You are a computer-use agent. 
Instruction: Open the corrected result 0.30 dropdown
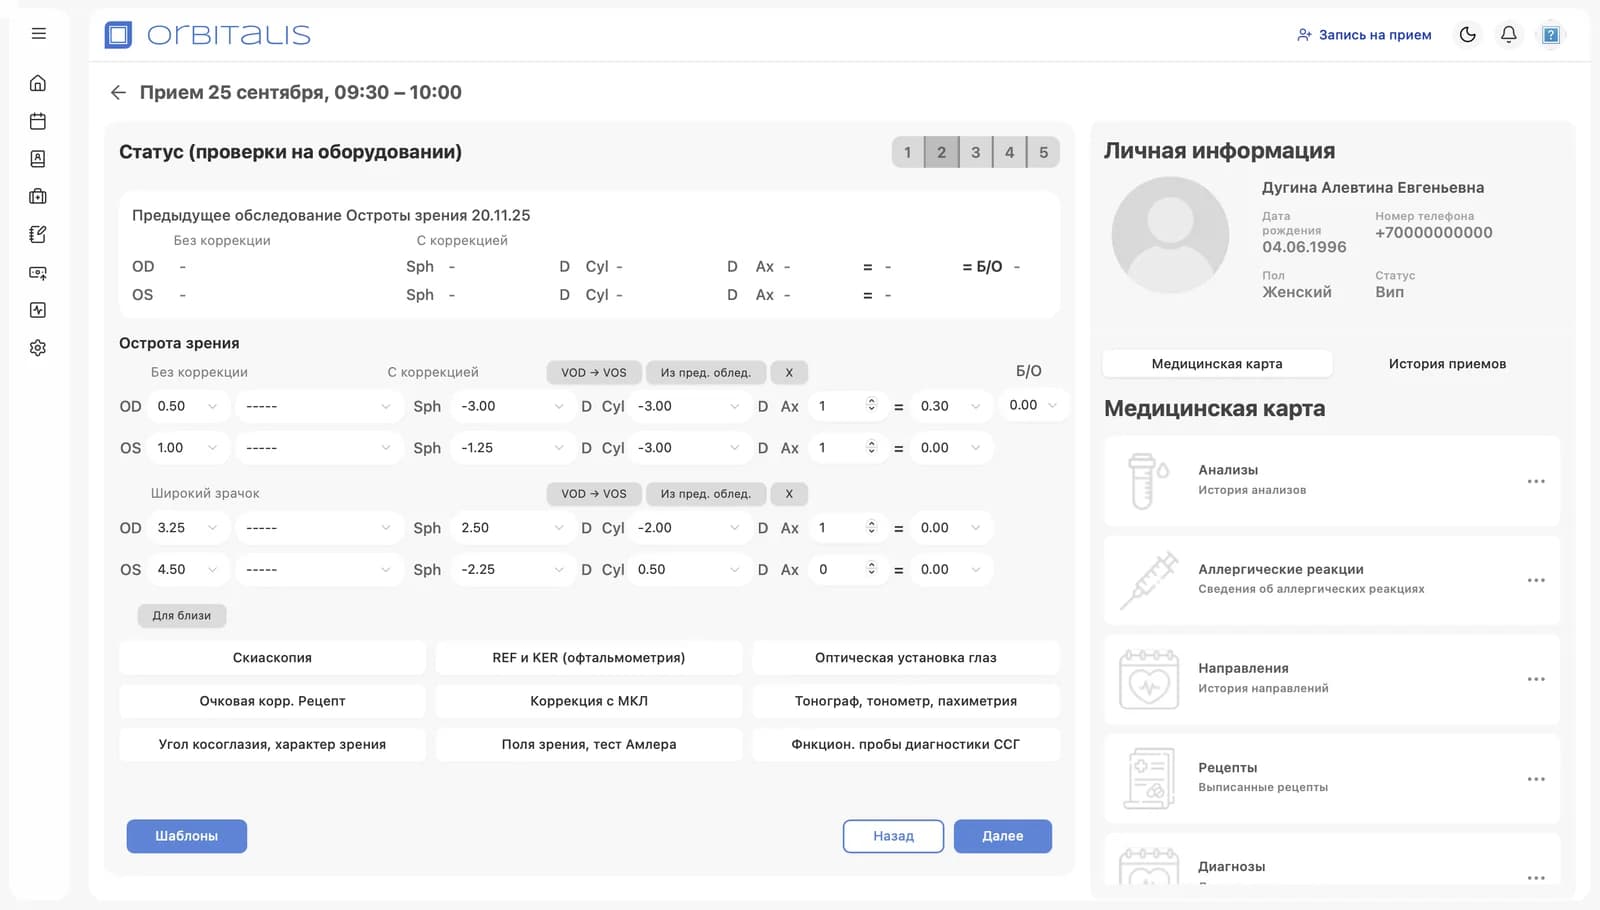[952, 406]
